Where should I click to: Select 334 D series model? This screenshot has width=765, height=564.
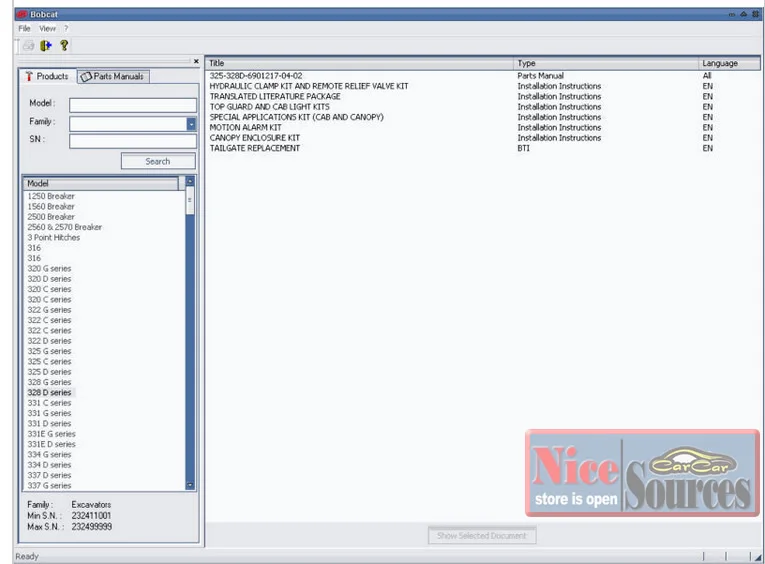tap(49, 465)
